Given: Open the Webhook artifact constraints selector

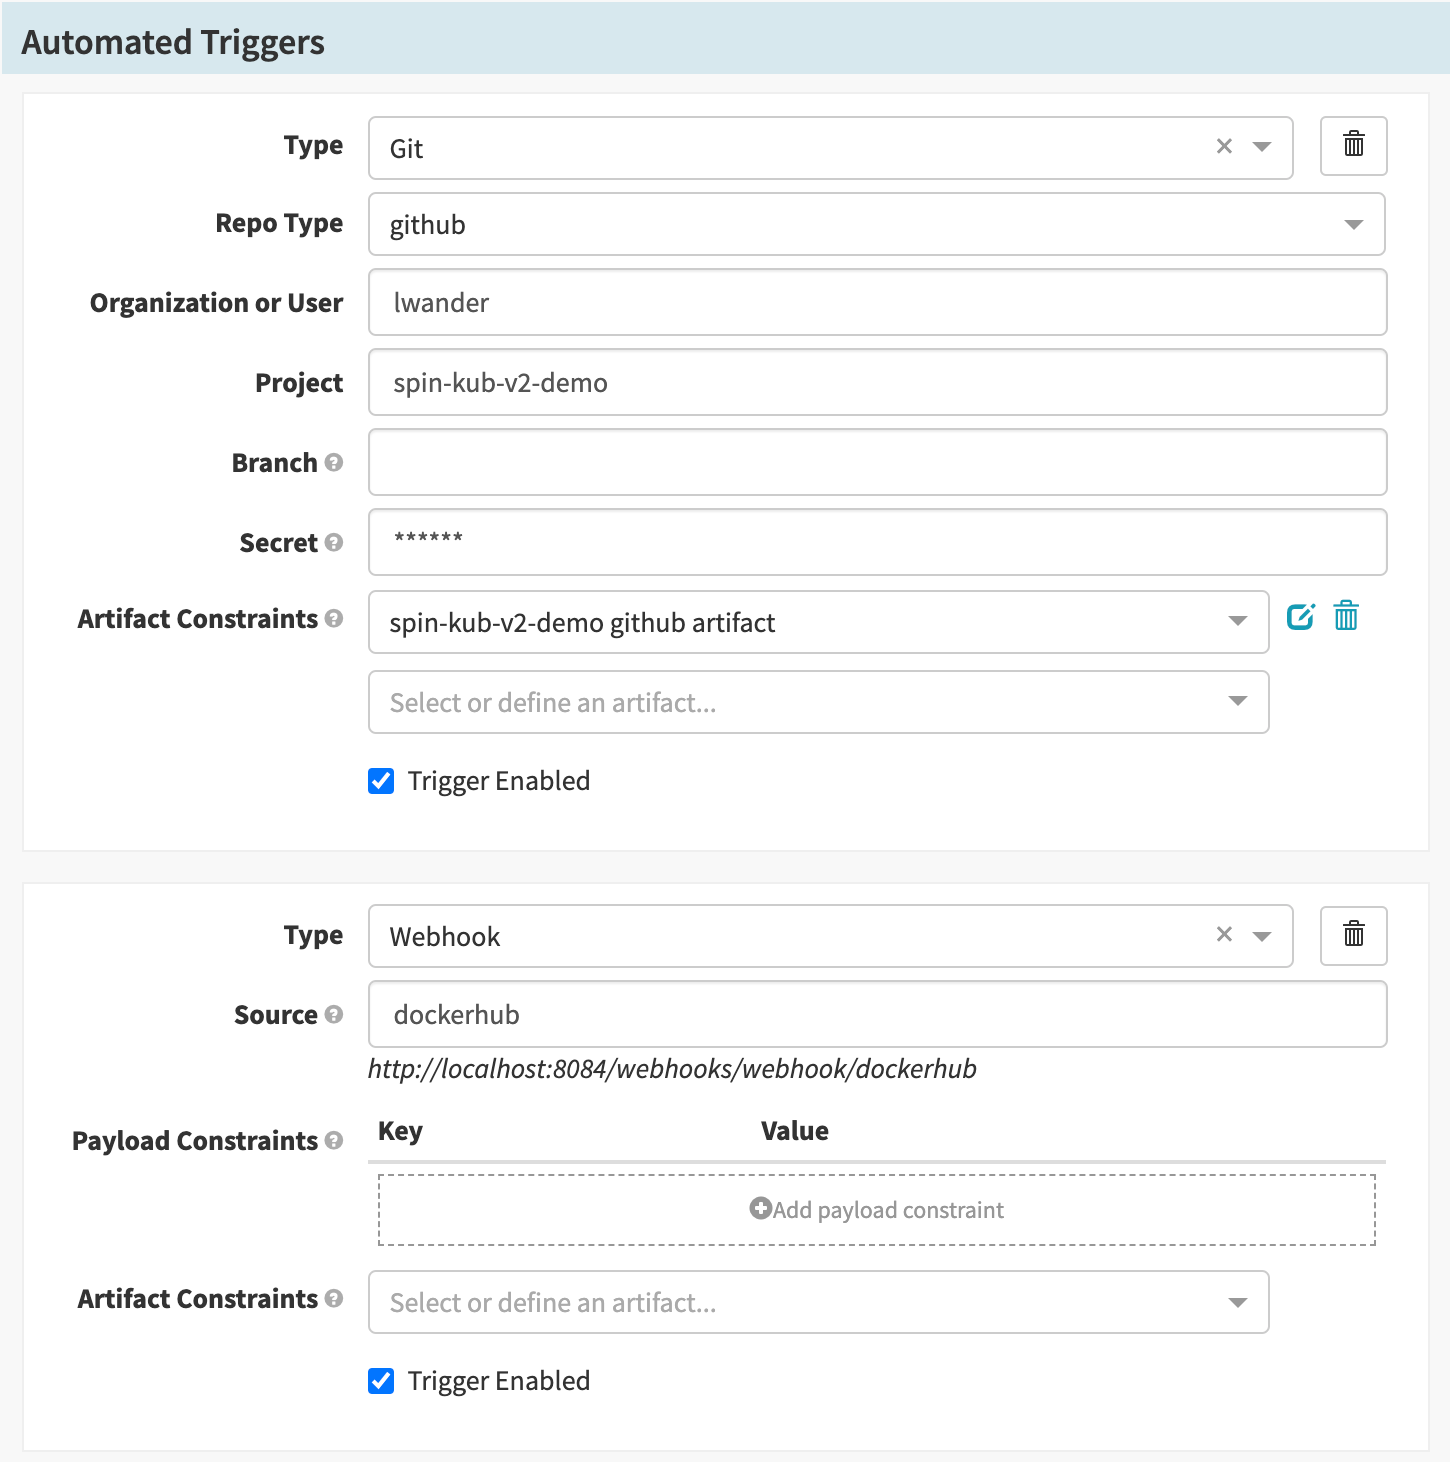Looking at the screenshot, I should (818, 1302).
